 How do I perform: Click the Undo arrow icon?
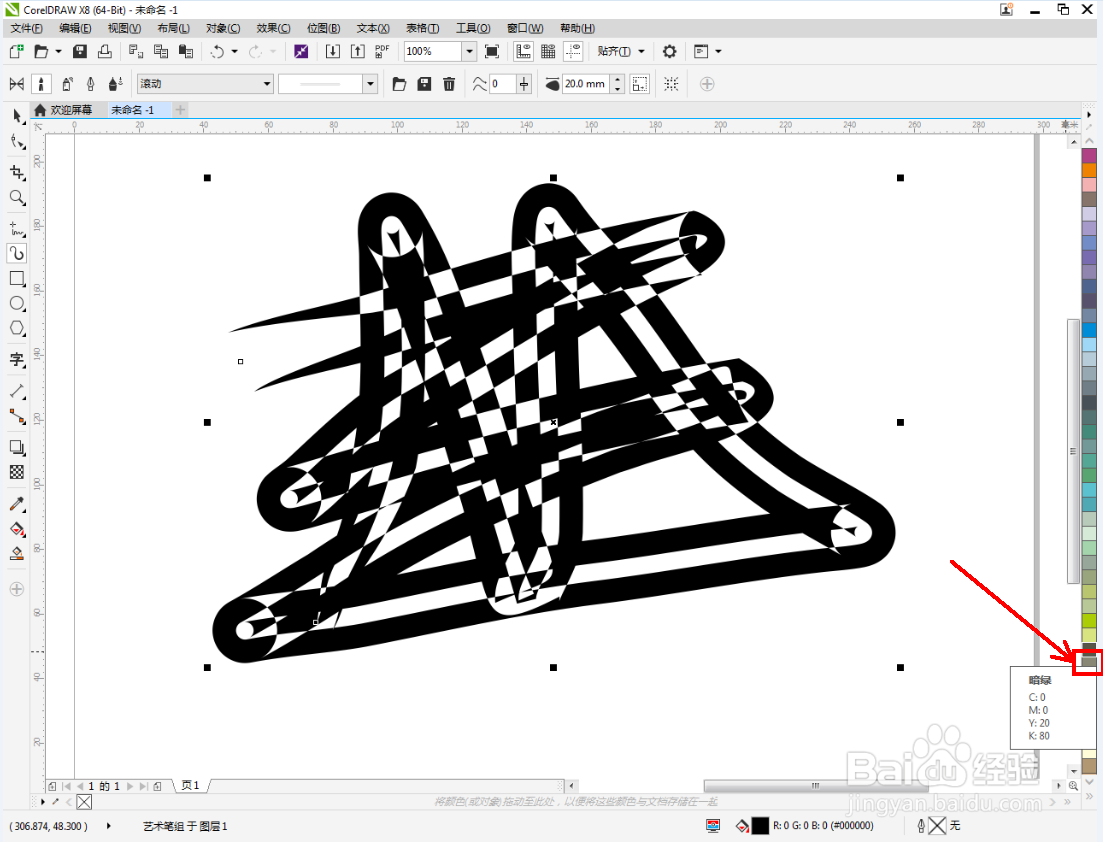tap(217, 51)
